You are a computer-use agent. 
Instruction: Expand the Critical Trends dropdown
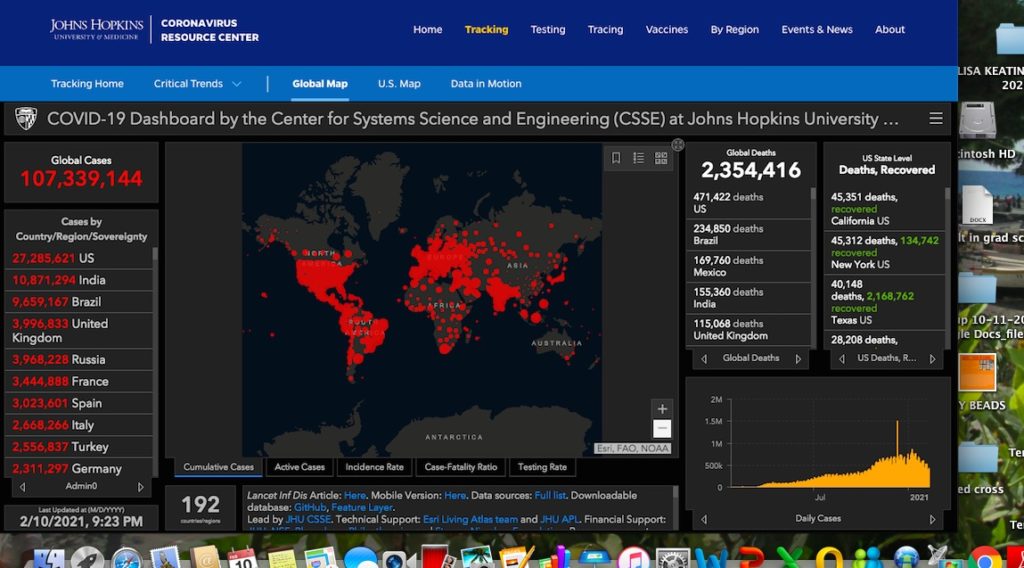click(x=197, y=84)
